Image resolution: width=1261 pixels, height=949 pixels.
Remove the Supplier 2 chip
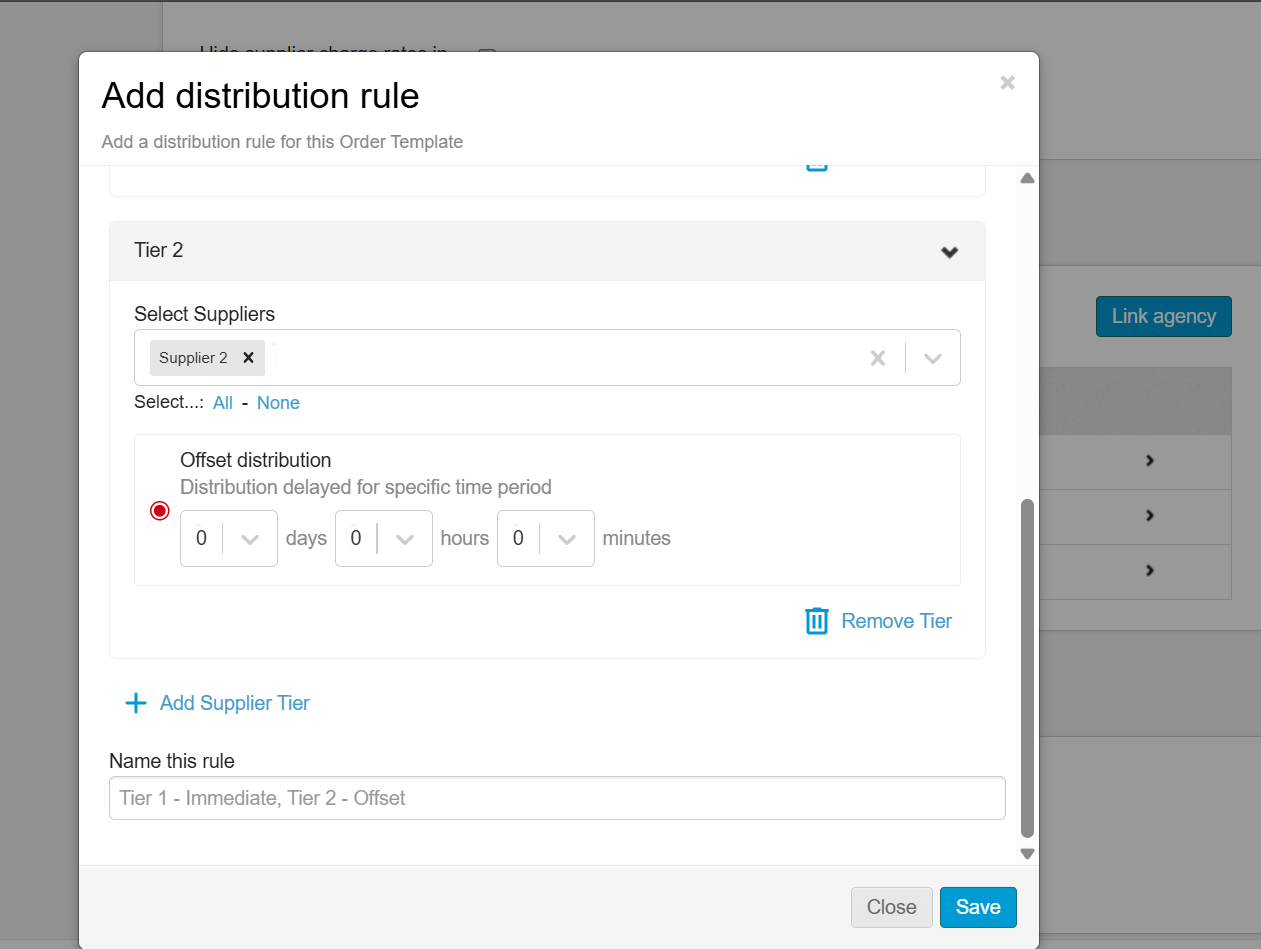pyautogui.click(x=248, y=358)
